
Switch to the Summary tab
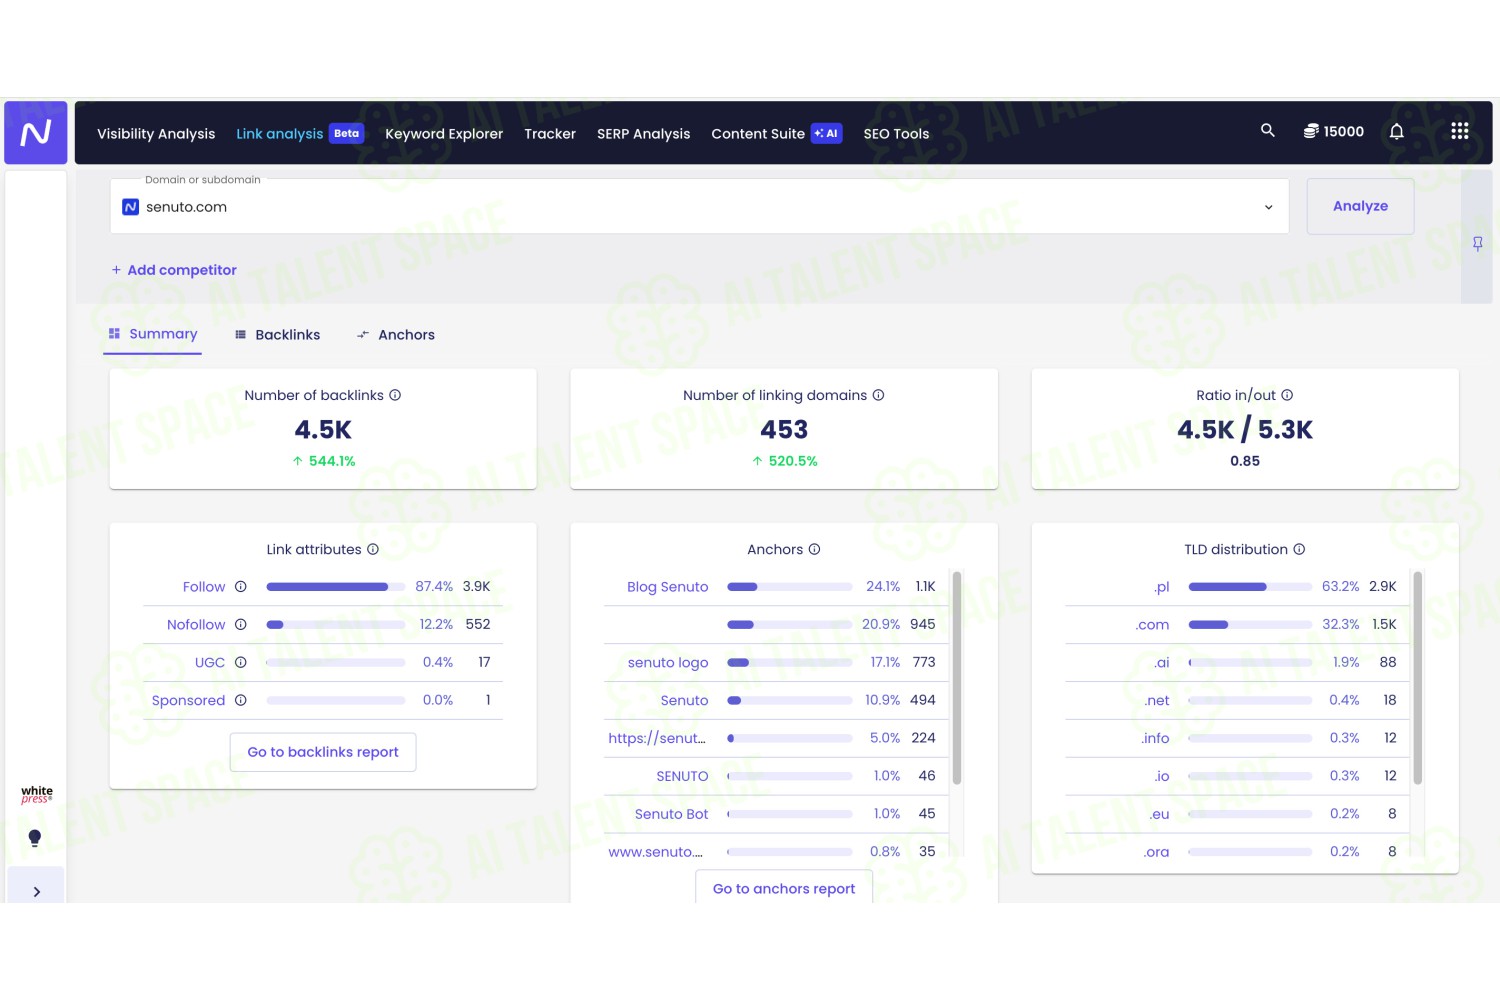click(x=153, y=334)
